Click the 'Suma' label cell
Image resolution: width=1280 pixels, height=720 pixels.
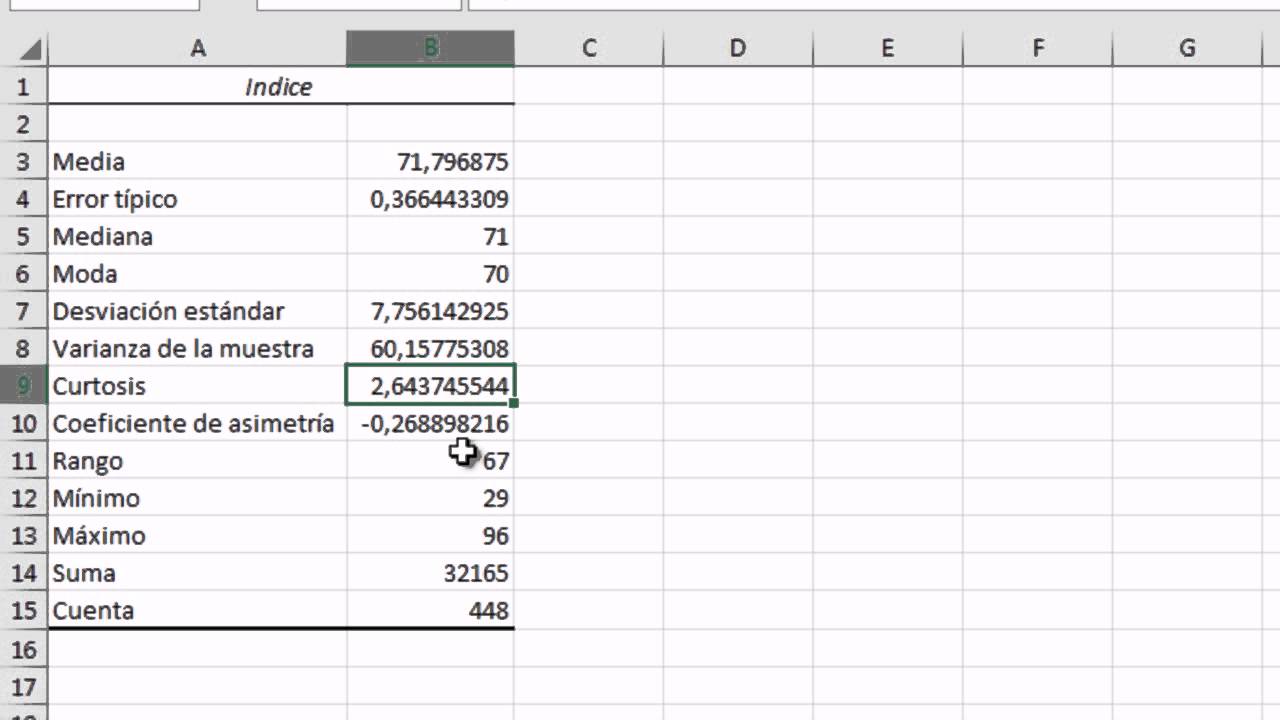tap(197, 573)
